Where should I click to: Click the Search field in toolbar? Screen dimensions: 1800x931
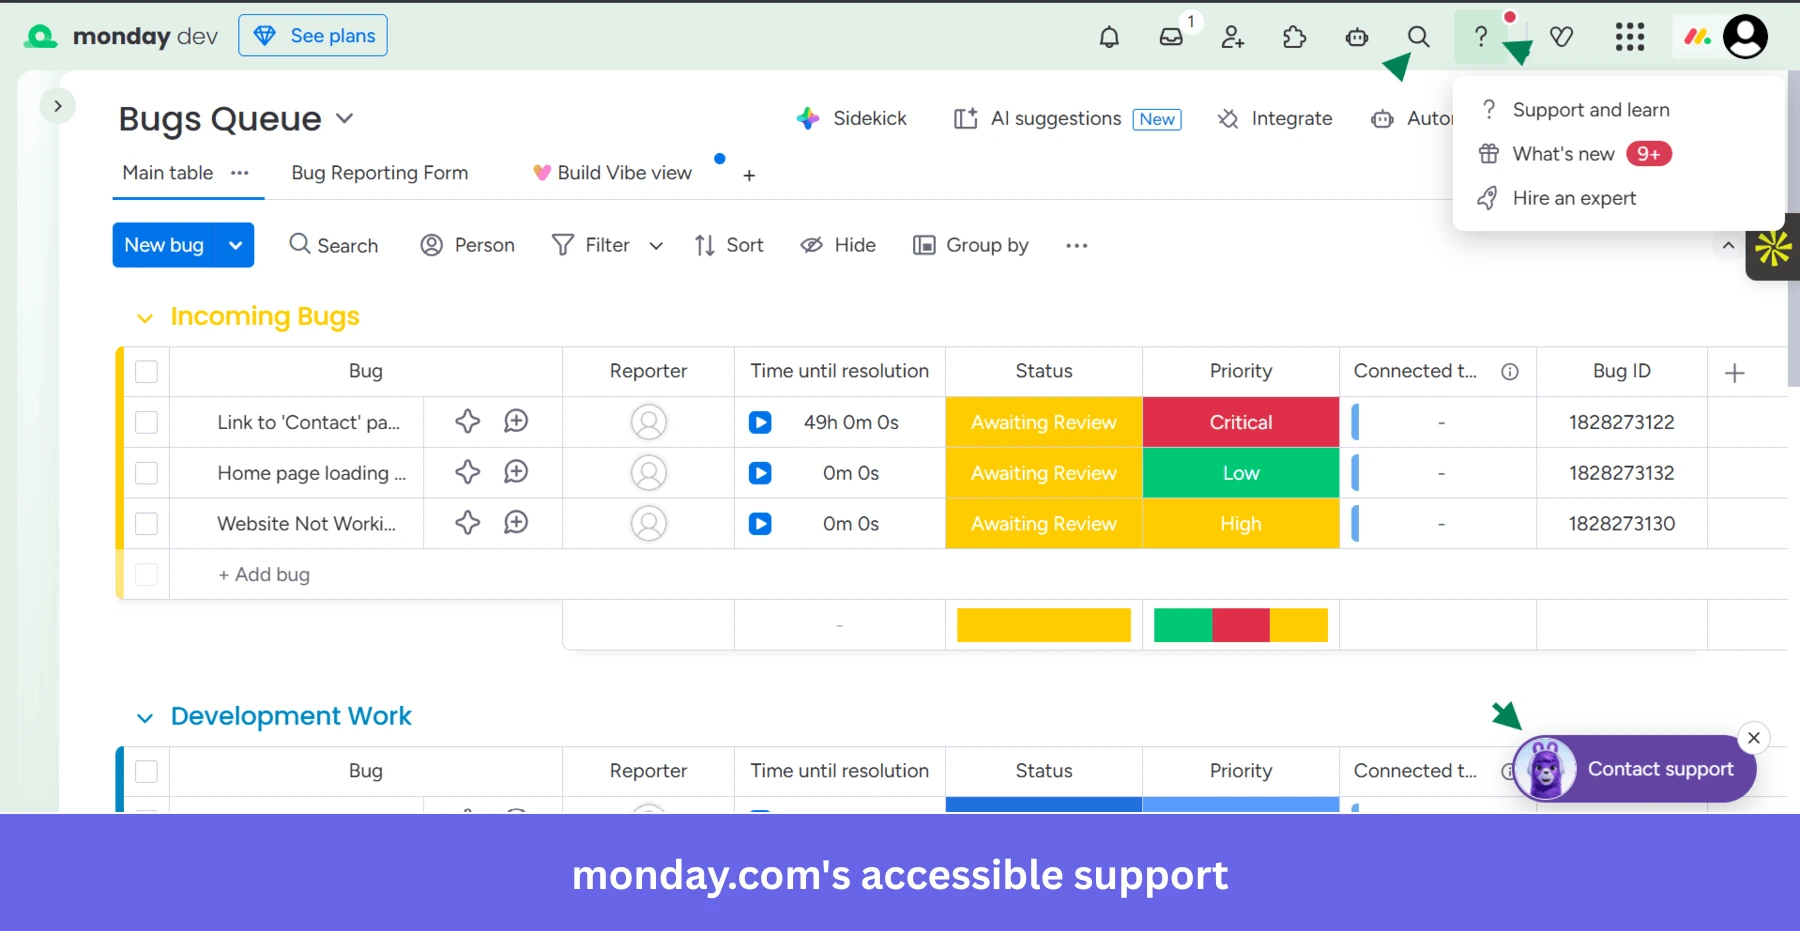[334, 245]
